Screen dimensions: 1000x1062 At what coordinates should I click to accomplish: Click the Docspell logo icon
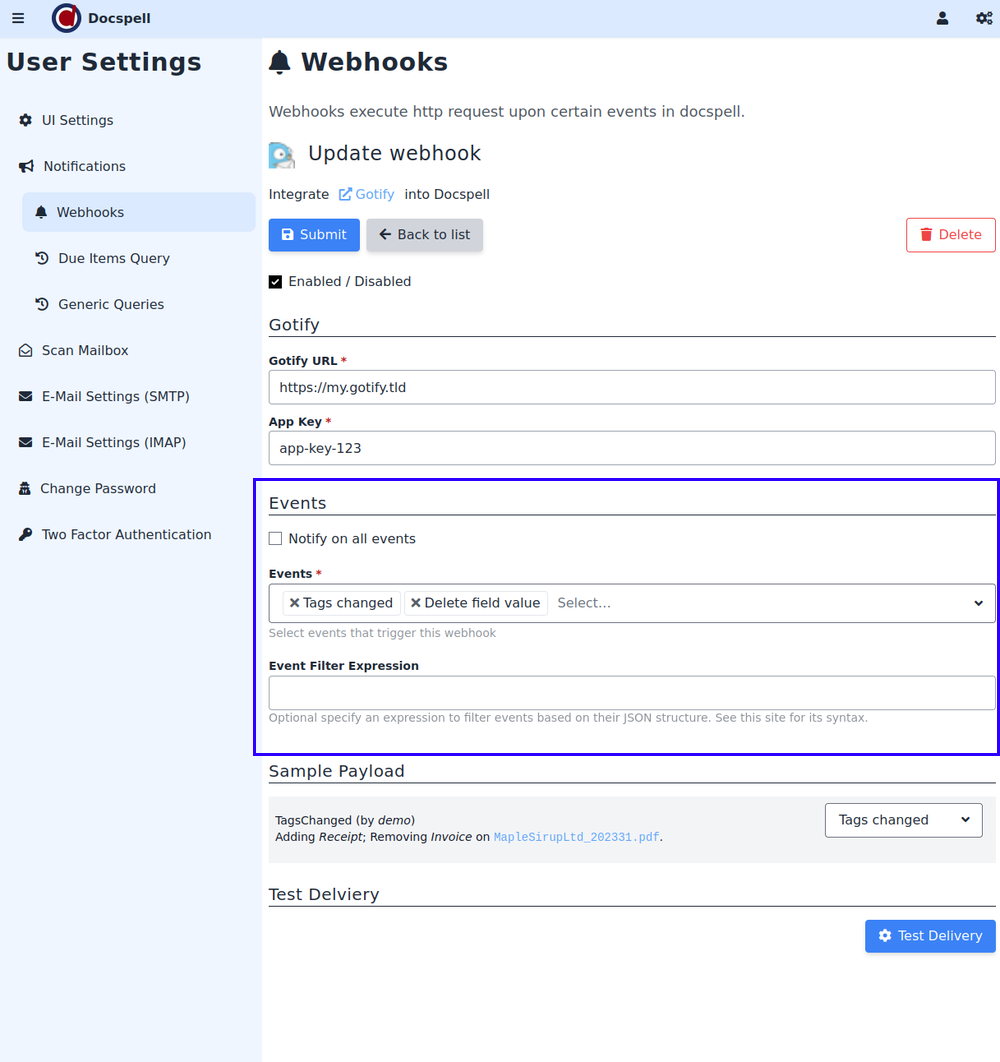tap(66, 18)
